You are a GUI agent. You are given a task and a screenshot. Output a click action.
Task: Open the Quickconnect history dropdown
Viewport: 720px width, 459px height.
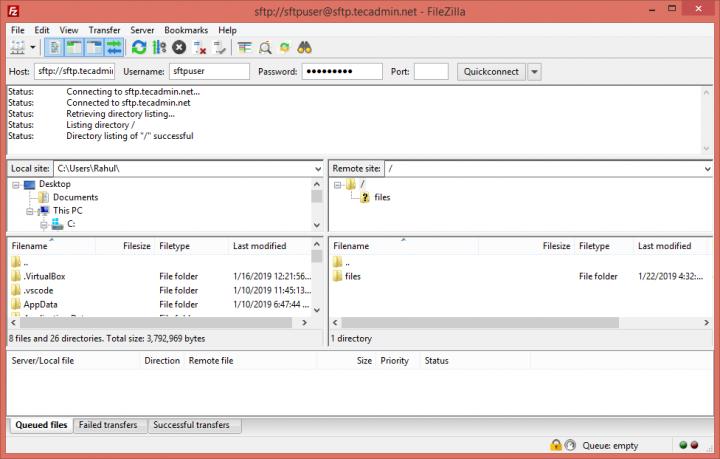[534, 72]
